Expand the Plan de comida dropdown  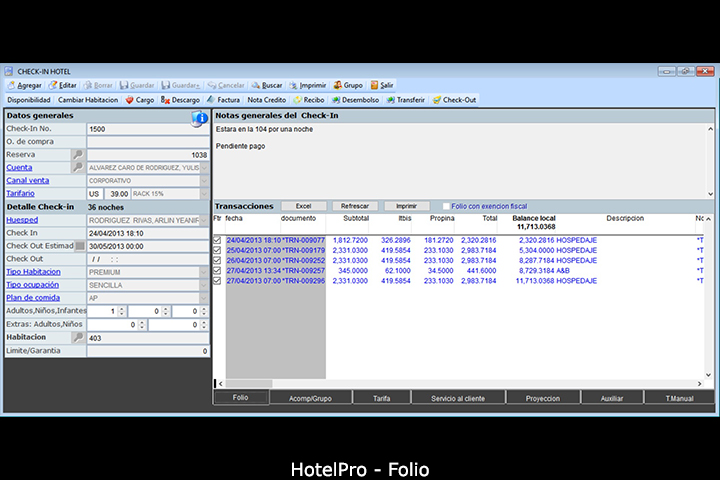204,298
